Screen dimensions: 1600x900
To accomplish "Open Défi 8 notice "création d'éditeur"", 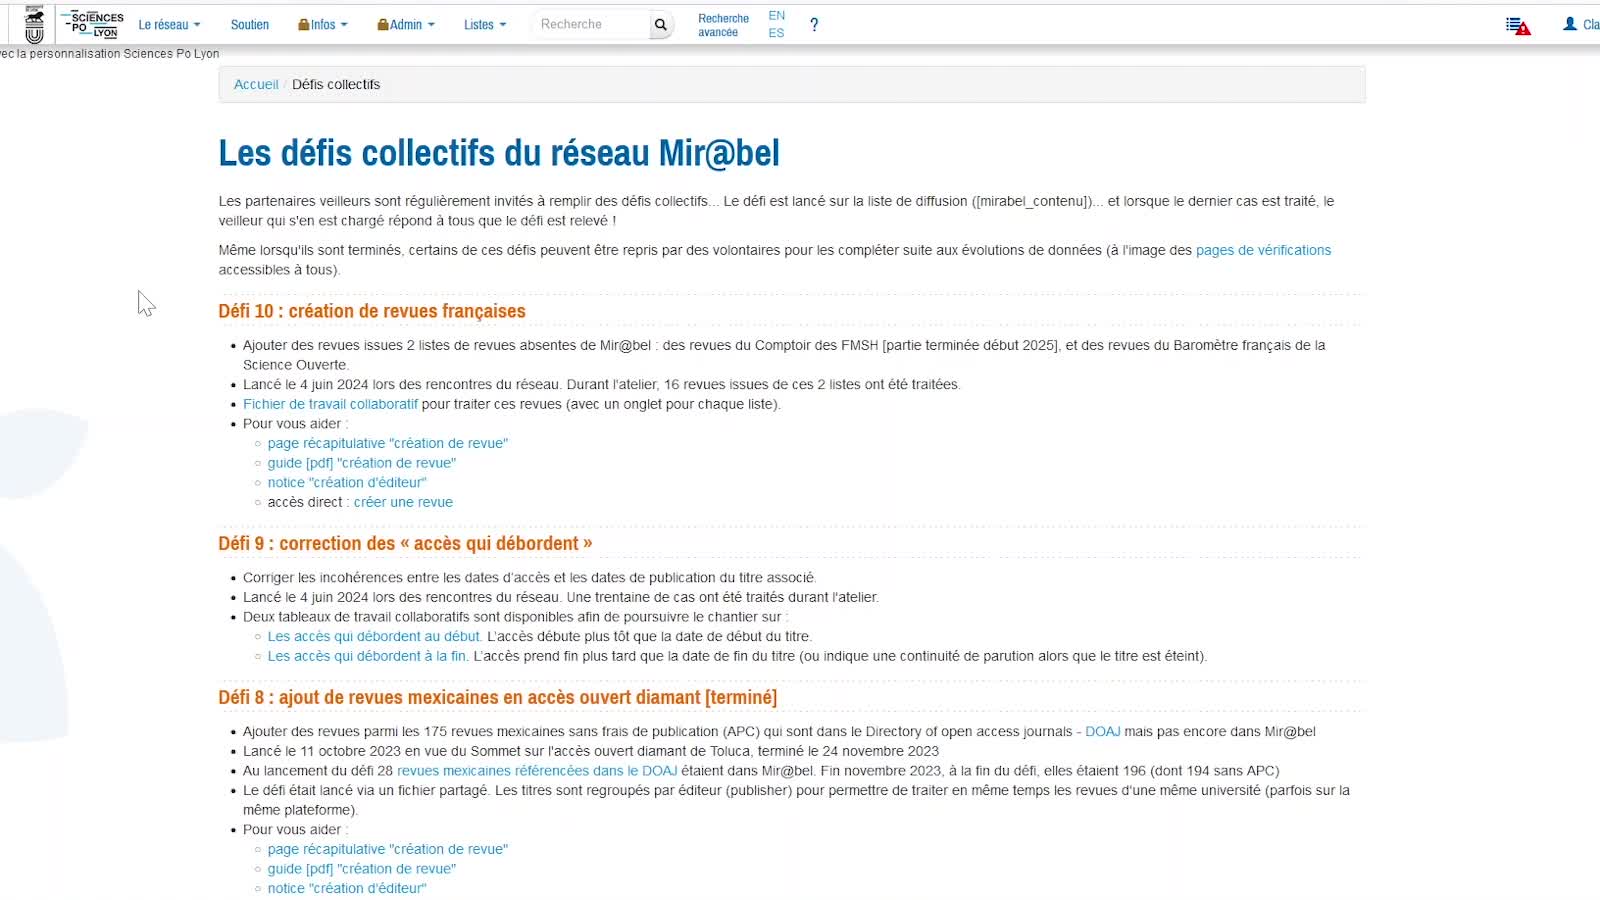I will (347, 888).
